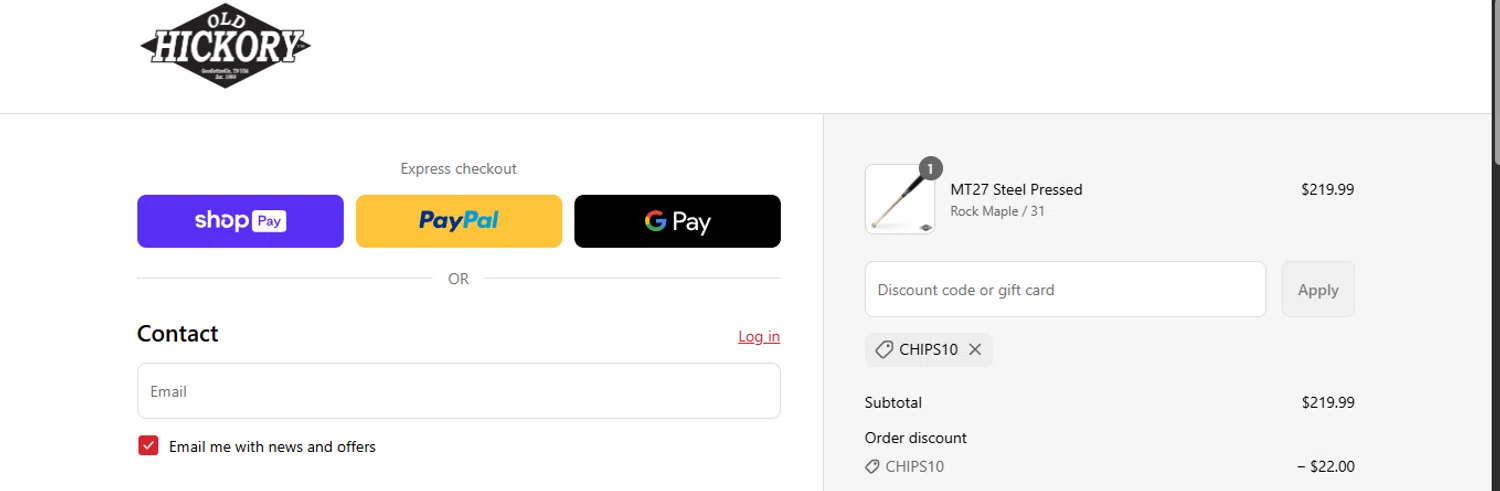Remove the CHIPS10 discount code
1500x491 pixels.
tap(975, 350)
